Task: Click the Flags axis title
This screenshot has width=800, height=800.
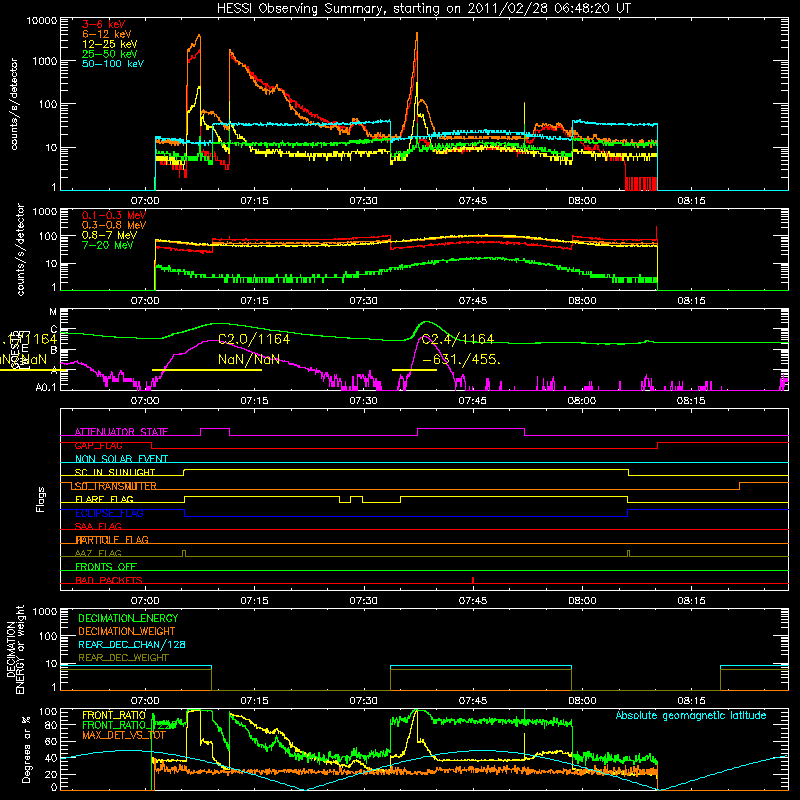Action: click(x=40, y=499)
